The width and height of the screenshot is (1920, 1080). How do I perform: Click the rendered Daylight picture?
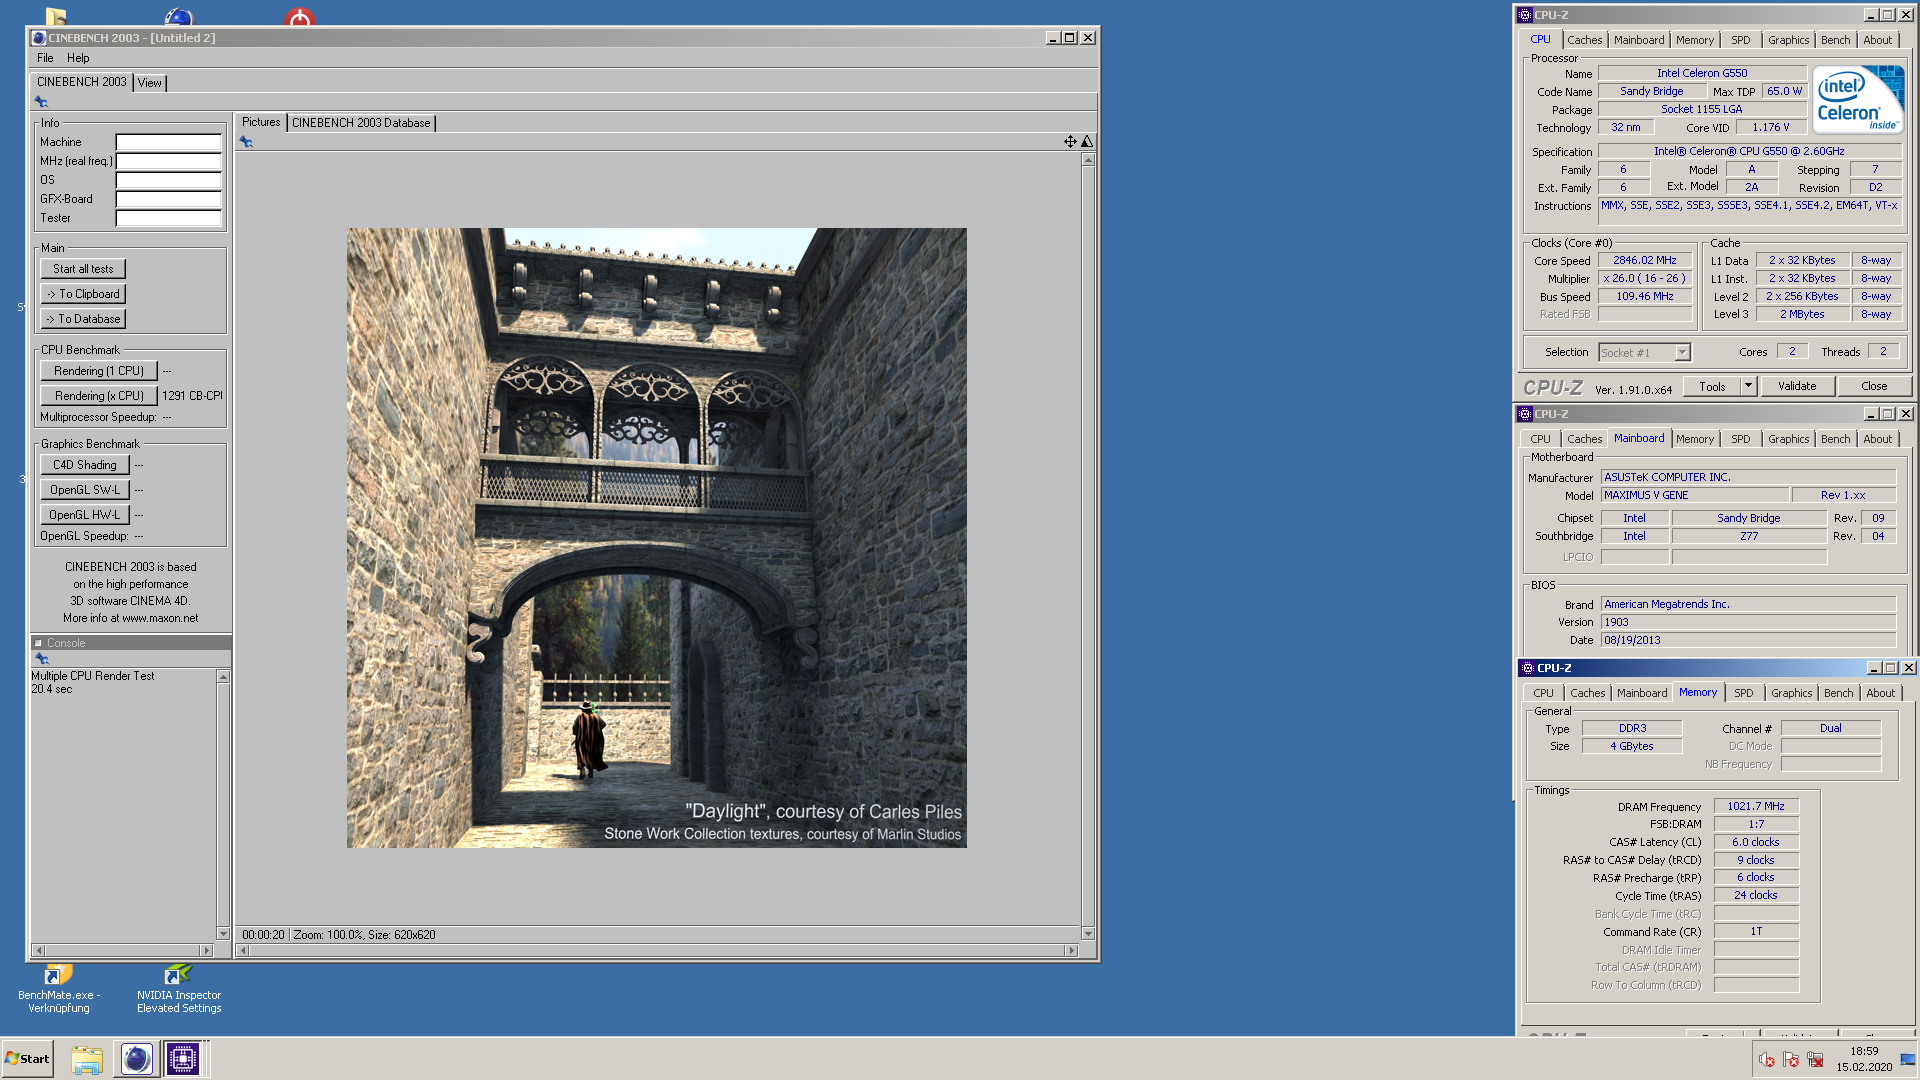click(656, 538)
